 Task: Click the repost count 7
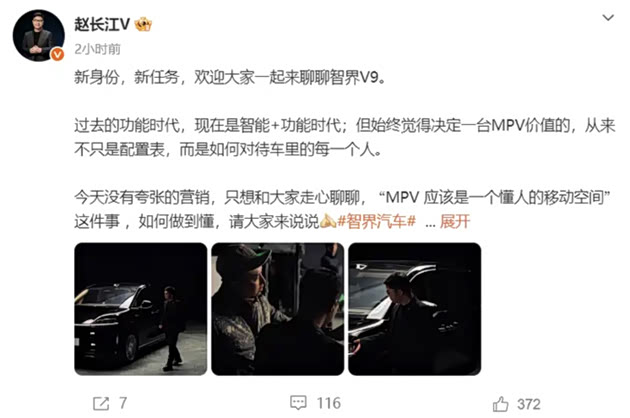(x=123, y=403)
